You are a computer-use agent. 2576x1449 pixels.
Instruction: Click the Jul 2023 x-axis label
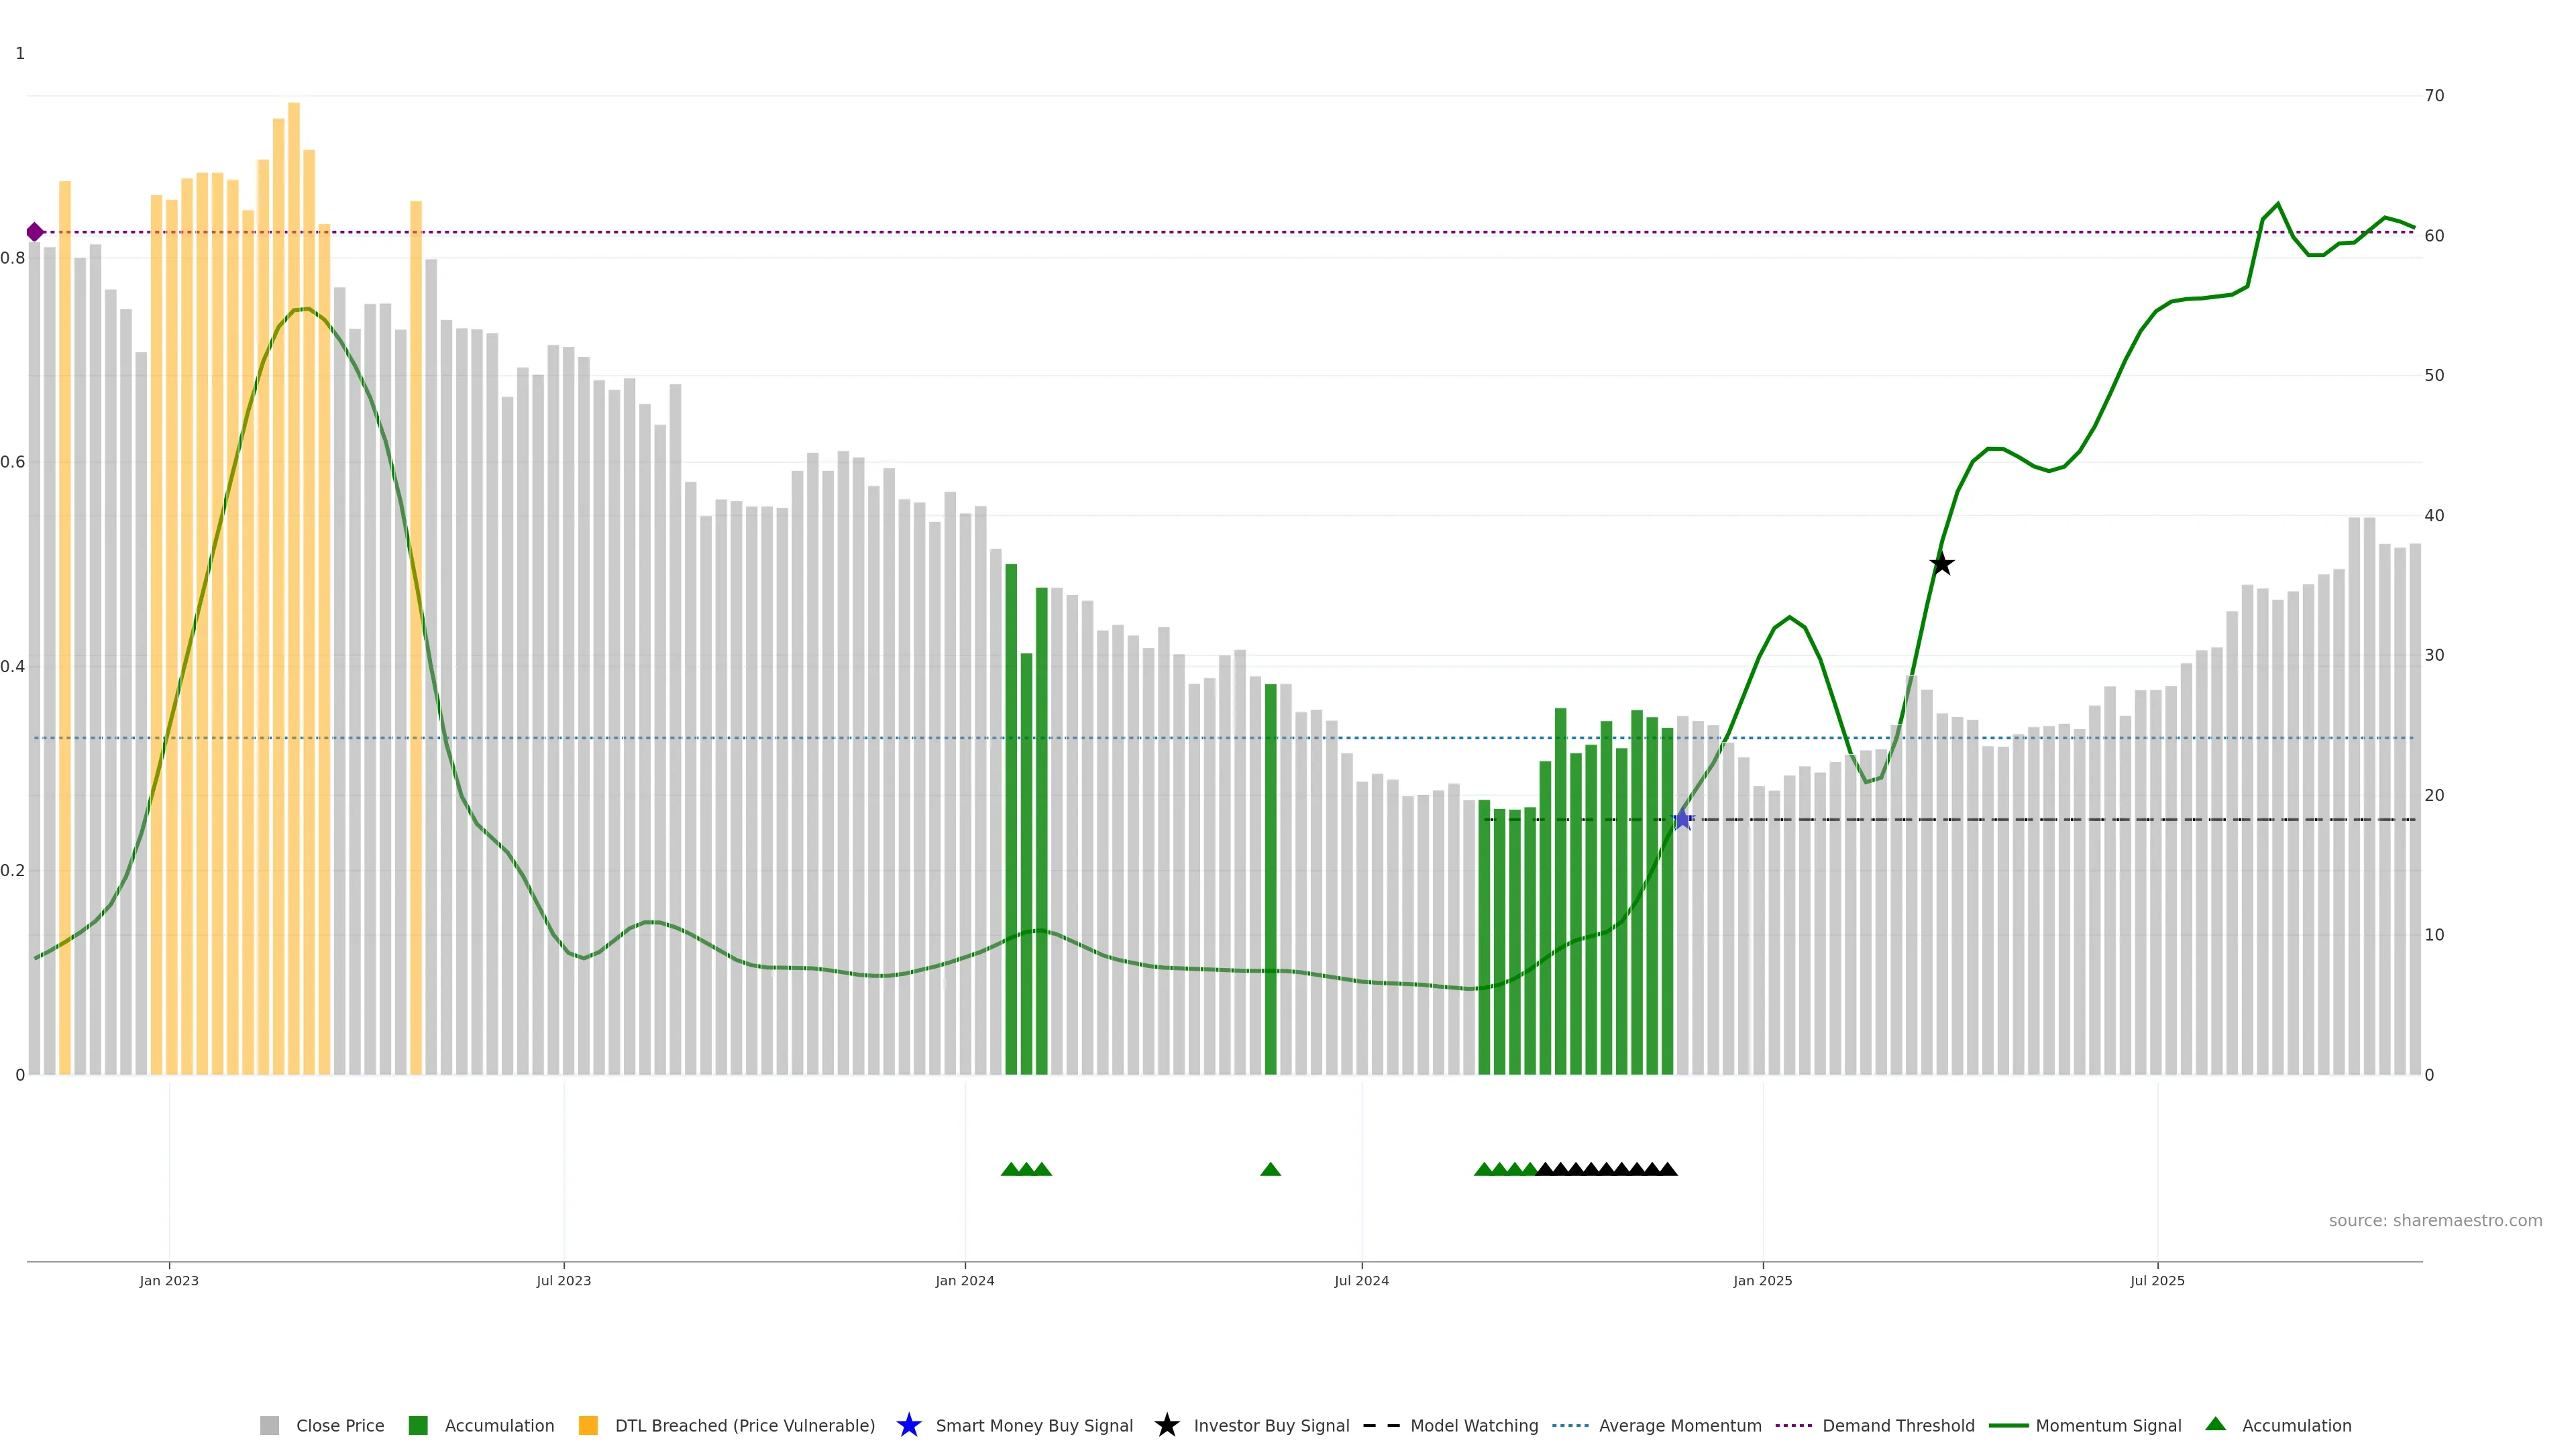click(563, 1280)
